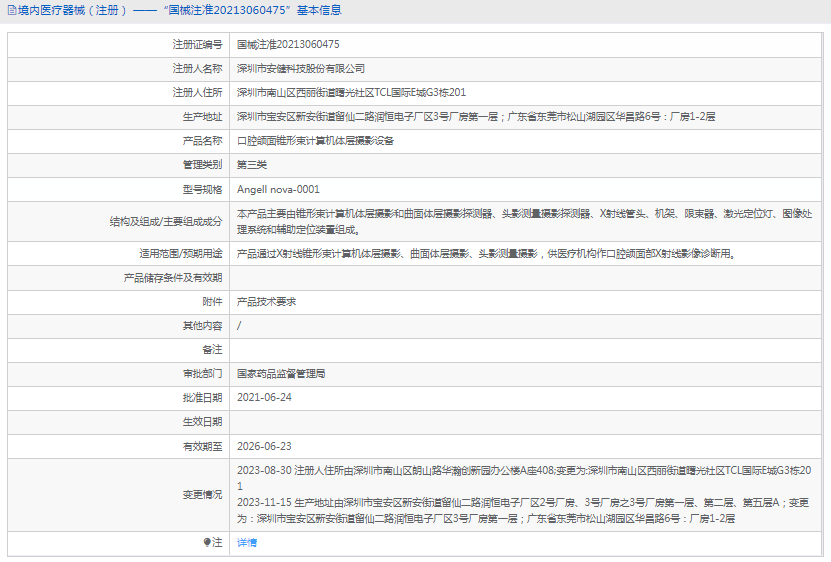Select attachment value 产品技术要求
The height and width of the screenshot is (562, 831).
click(x=267, y=302)
